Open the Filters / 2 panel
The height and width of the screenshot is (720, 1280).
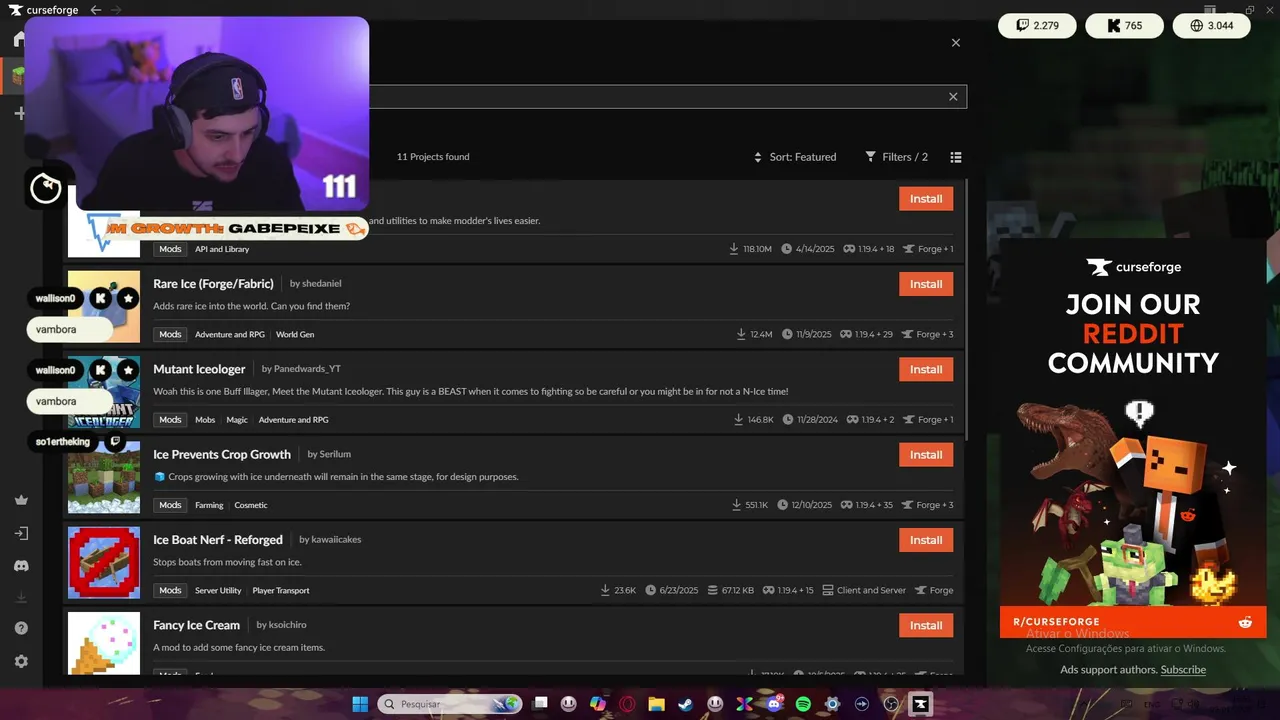(x=897, y=157)
